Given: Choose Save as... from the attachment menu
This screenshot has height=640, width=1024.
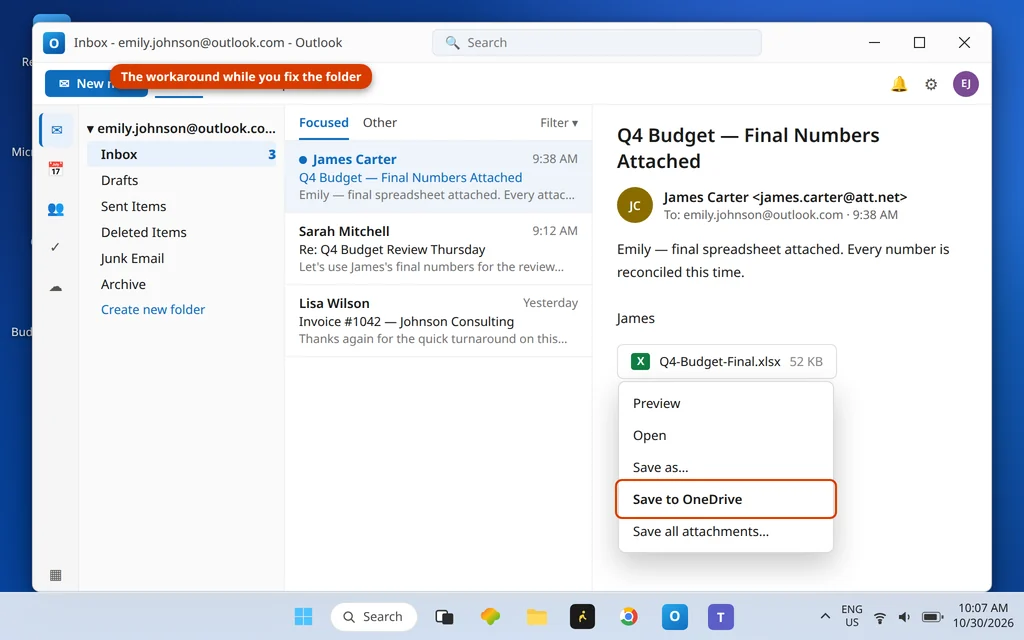Looking at the screenshot, I should pos(726,467).
